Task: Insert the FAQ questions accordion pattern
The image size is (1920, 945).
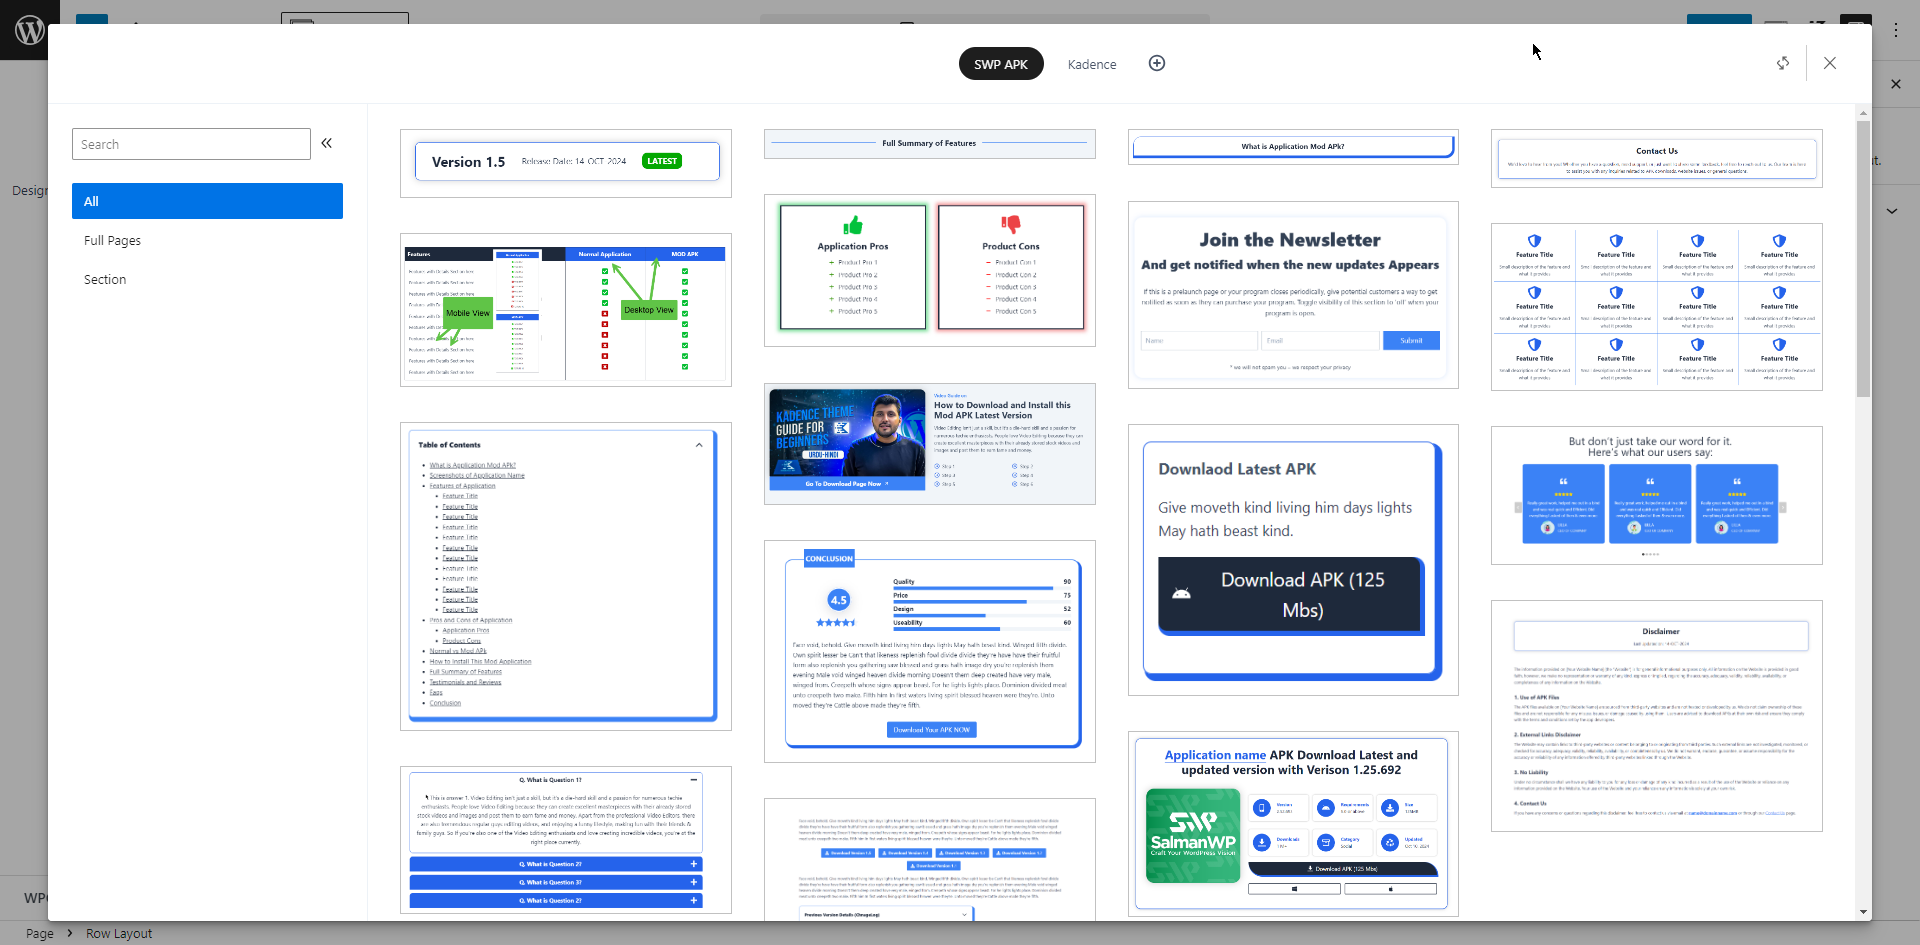Action: 566,840
